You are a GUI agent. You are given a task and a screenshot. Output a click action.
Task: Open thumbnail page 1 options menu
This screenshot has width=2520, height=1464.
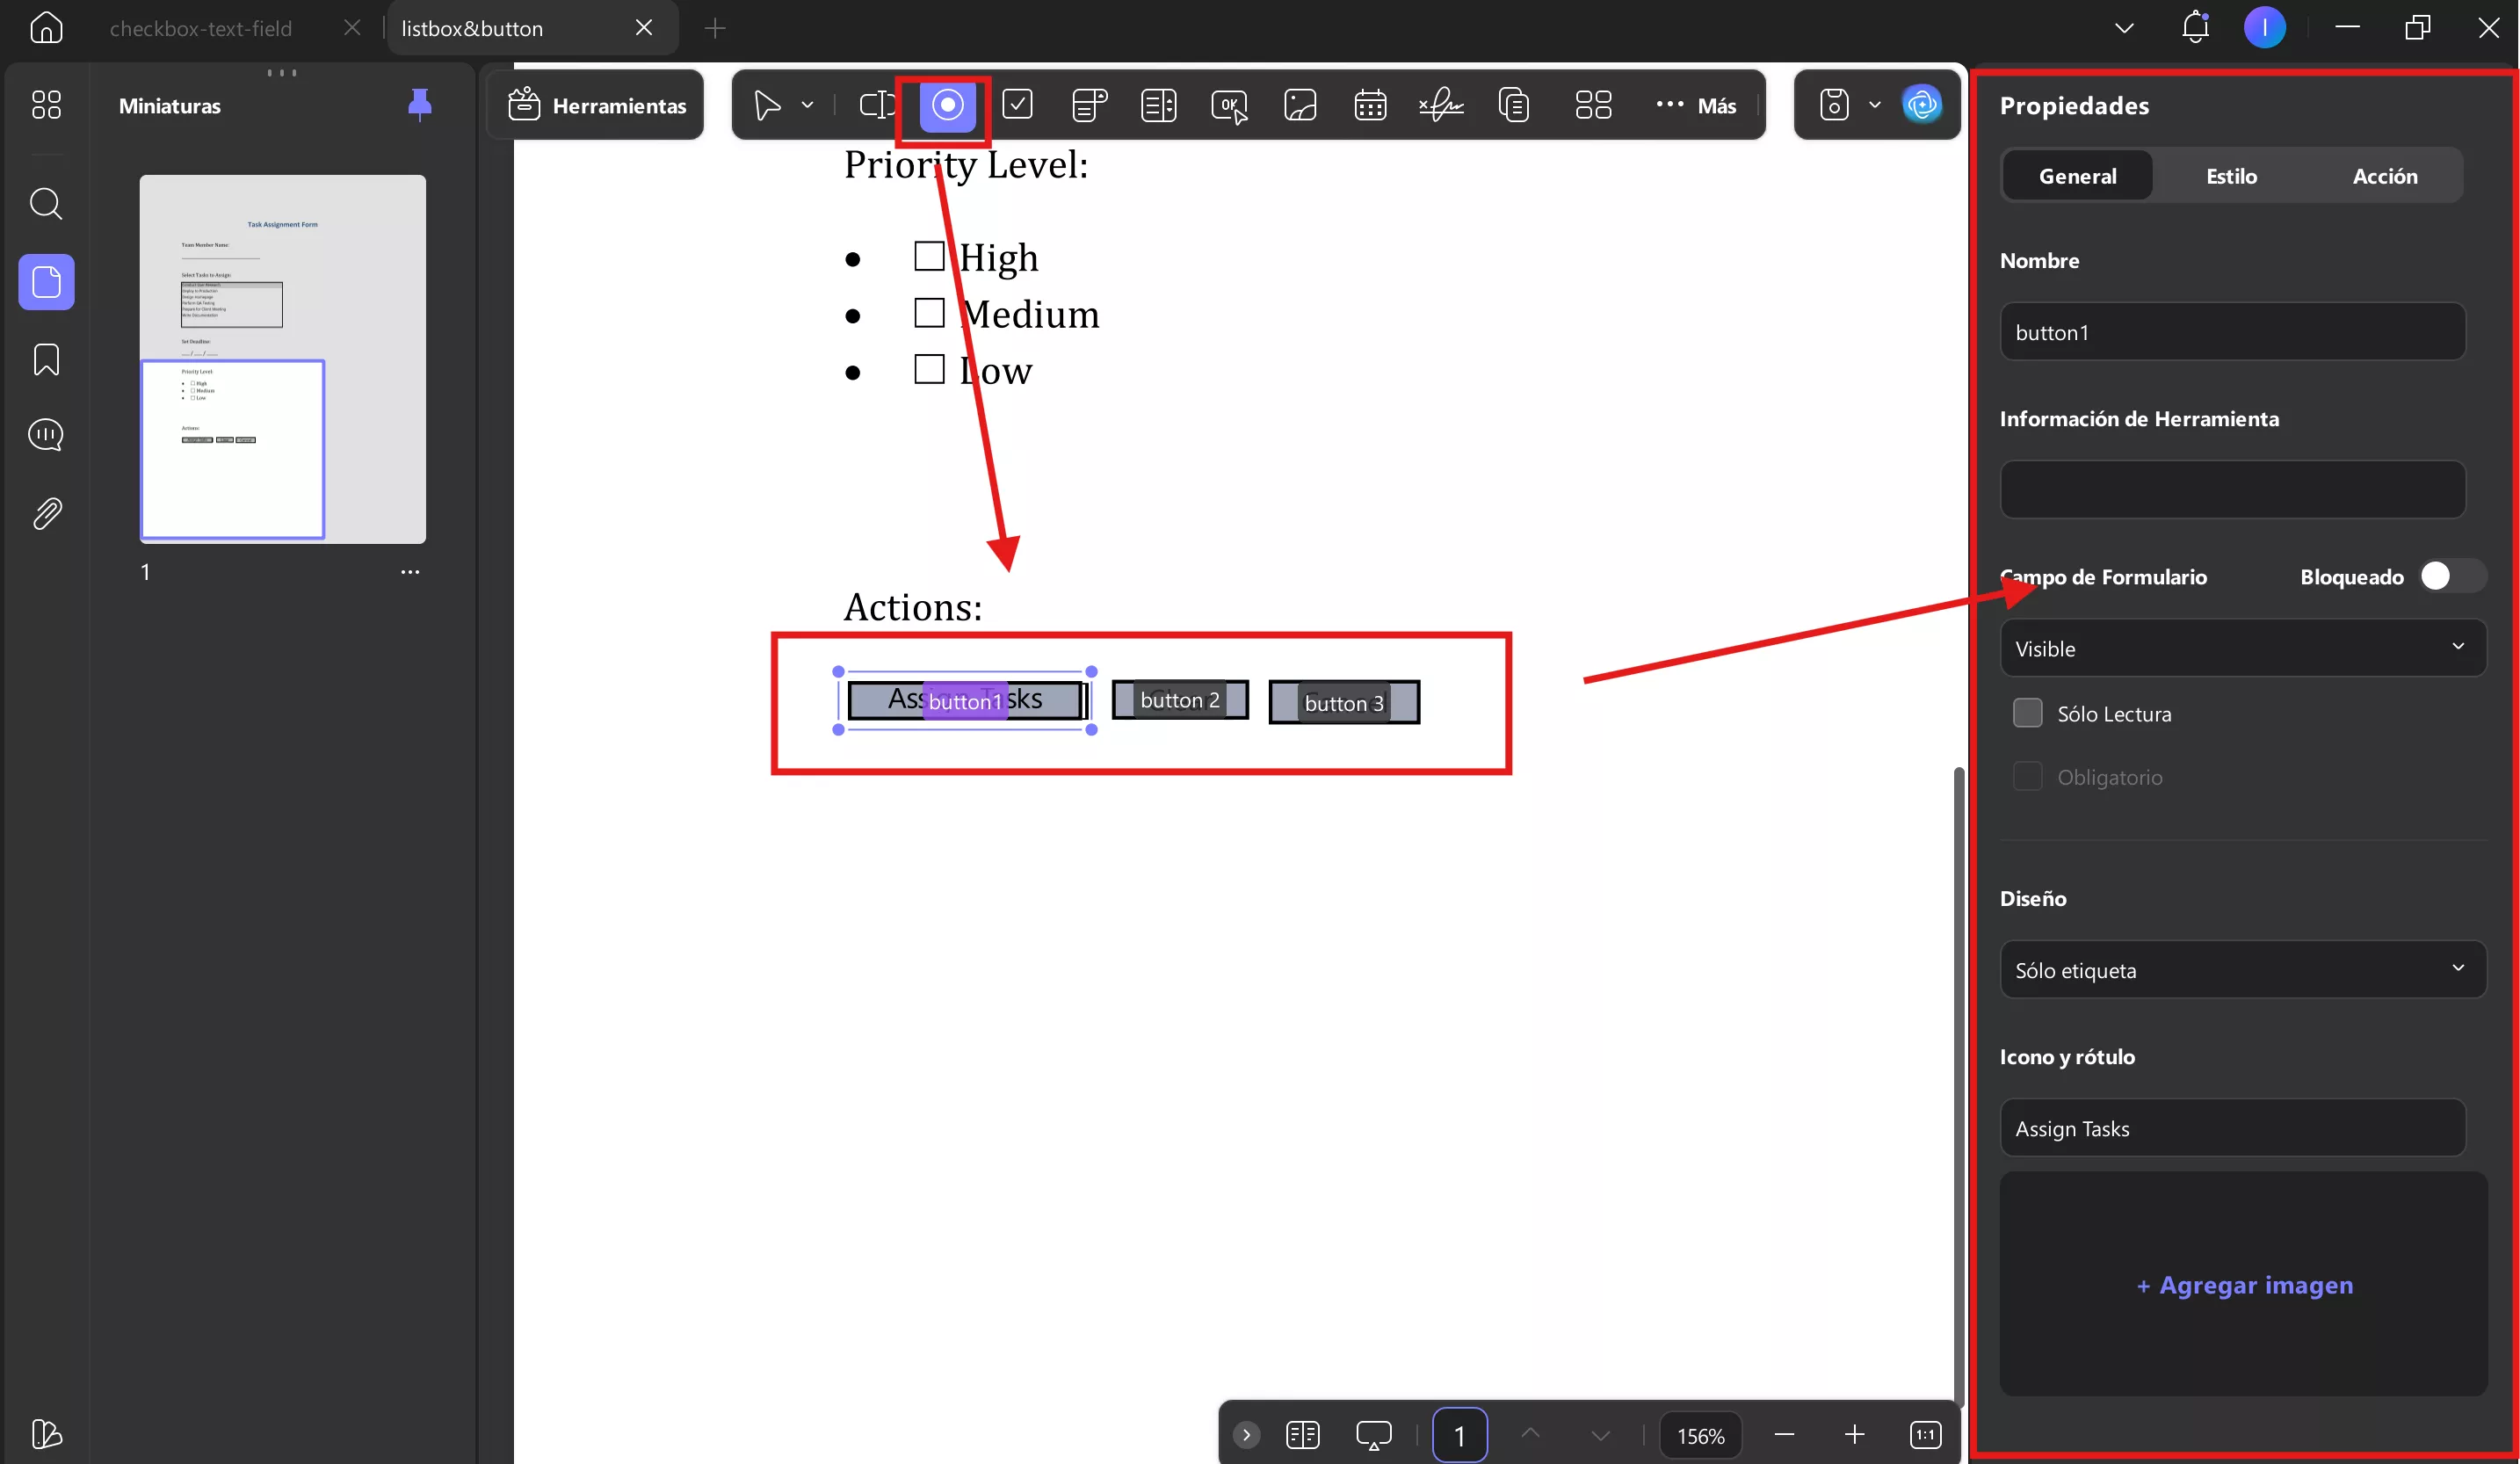[x=410, y=572]
